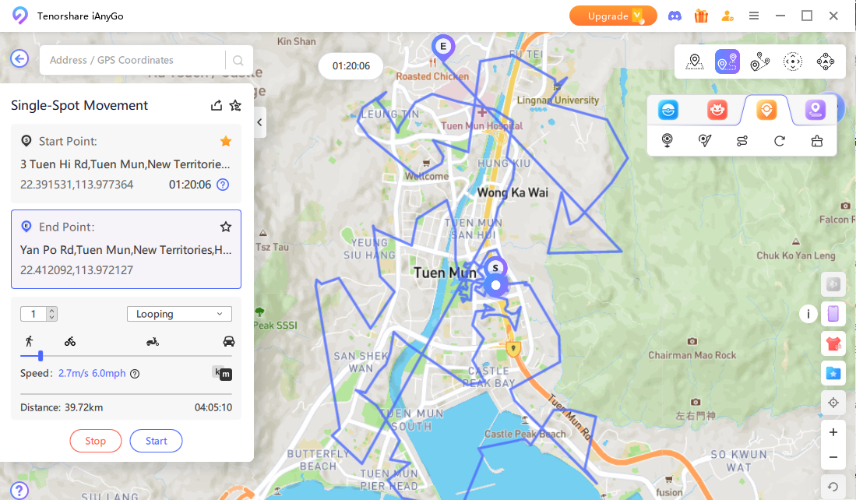Set speed to the scooter preset icon
Viewport: 856px width, 500px height.
tap(152, 342)
